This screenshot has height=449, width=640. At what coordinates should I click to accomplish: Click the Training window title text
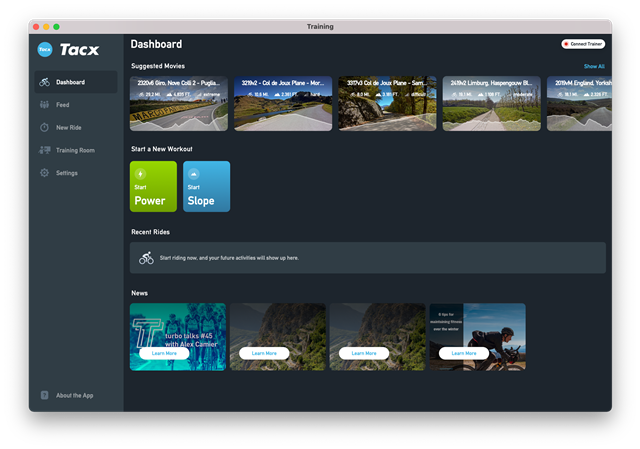coord(320,27)
